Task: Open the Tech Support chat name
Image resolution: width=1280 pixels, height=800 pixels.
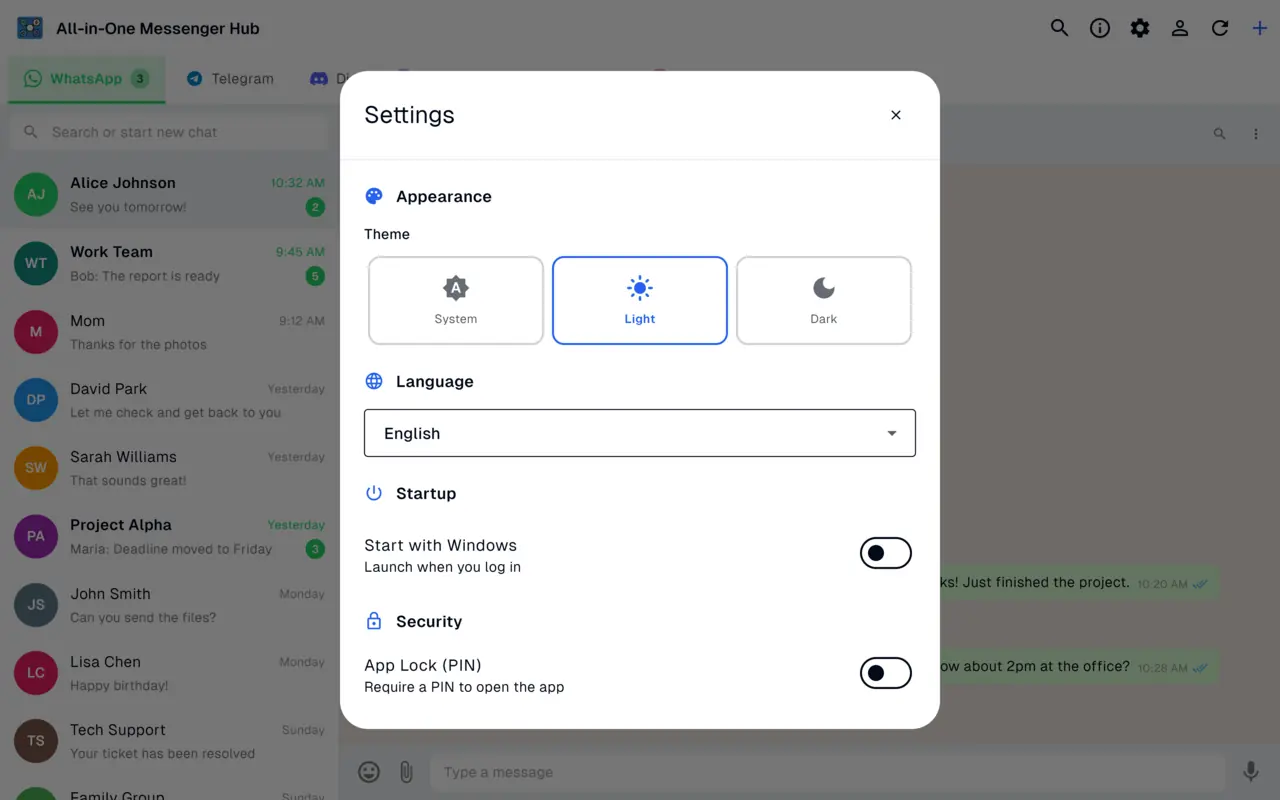Action: [118, 730]
